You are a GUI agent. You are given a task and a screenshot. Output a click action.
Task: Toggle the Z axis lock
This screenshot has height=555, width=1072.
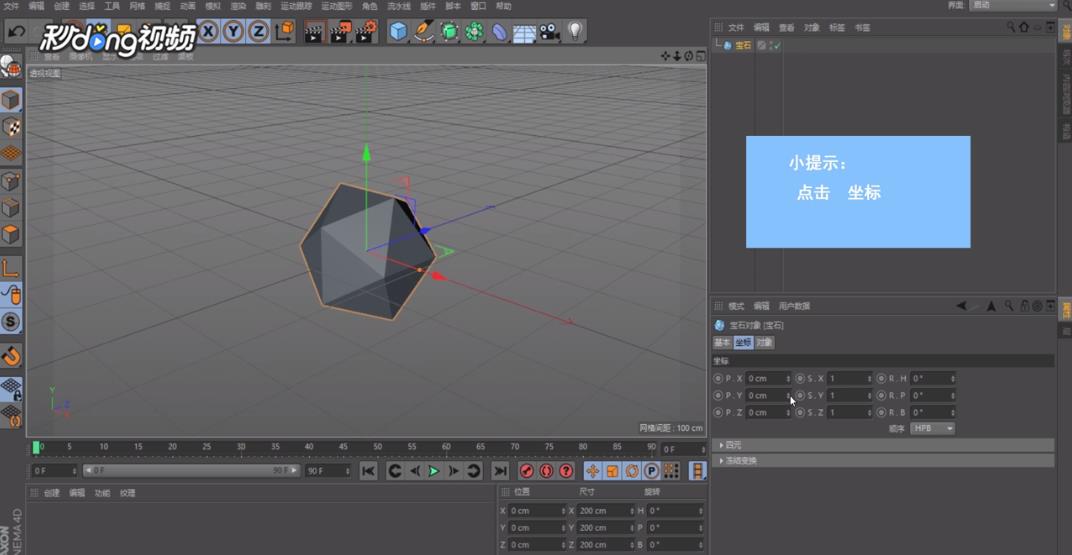(258, 31)
